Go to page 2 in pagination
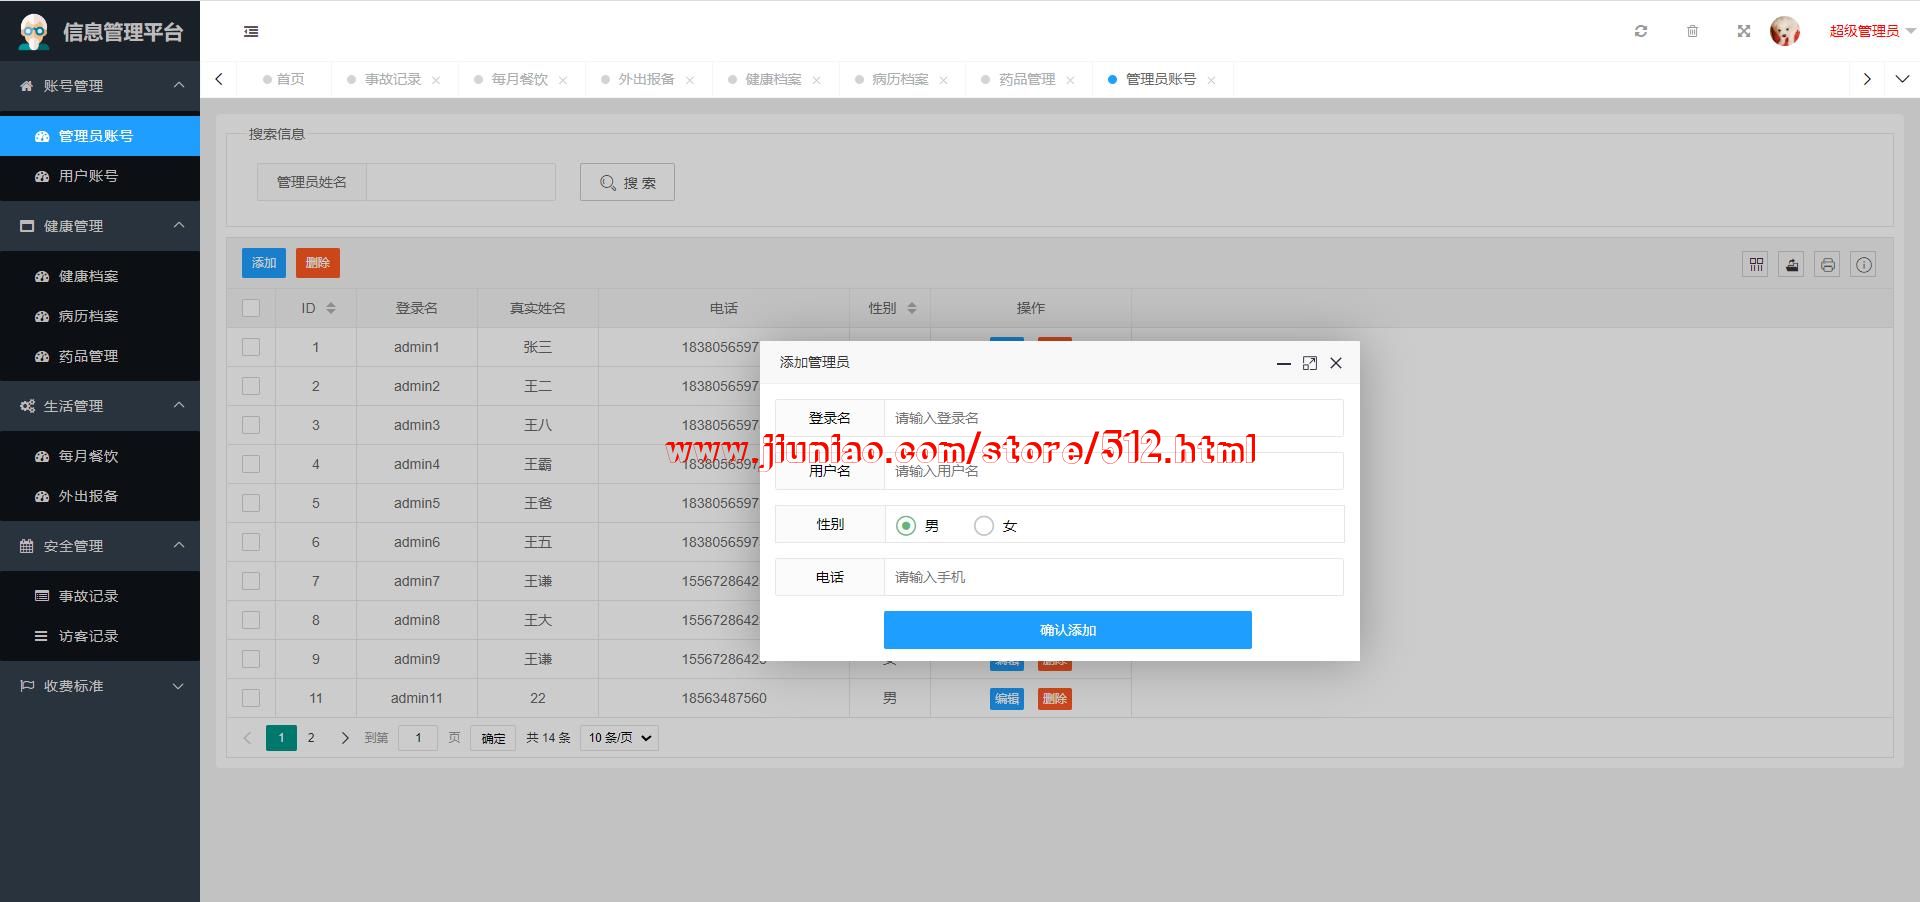This screenshot has width=1920, height=902. pyautogui.click(x=311, y=738)
